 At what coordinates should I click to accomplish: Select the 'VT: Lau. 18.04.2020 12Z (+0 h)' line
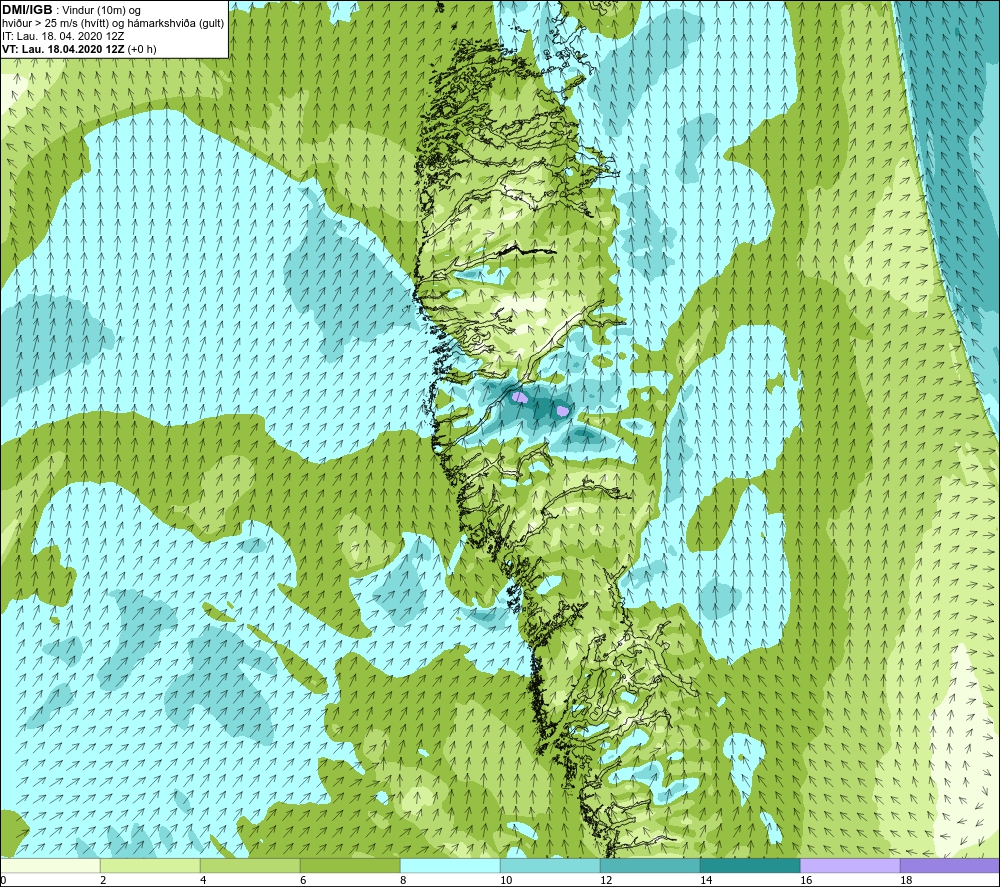pos(79,49)
